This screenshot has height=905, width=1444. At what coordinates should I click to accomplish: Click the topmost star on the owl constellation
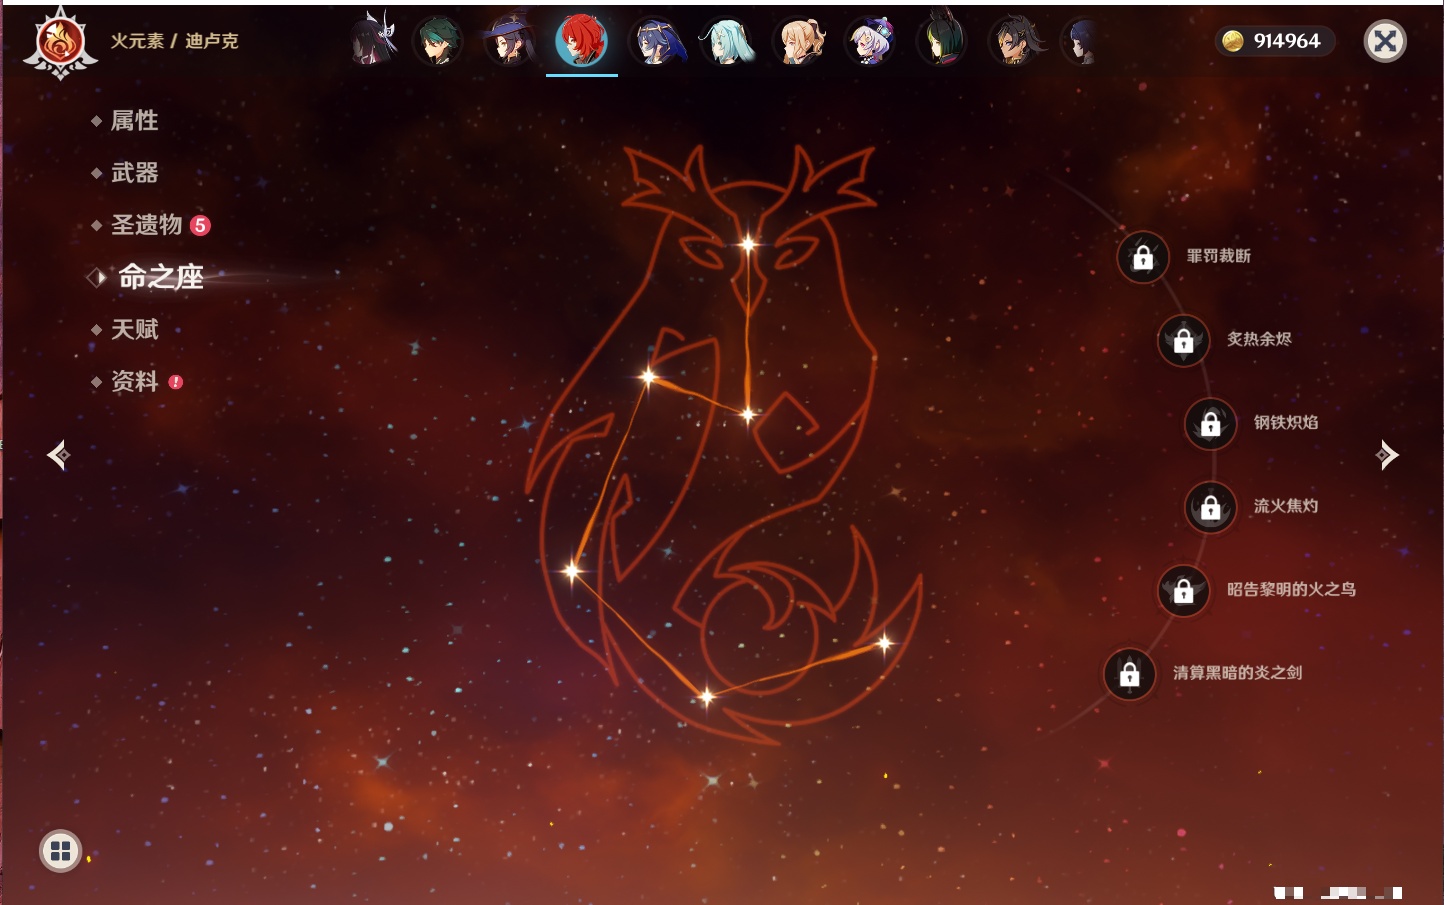pyautogui.click(x=748, y=243)
